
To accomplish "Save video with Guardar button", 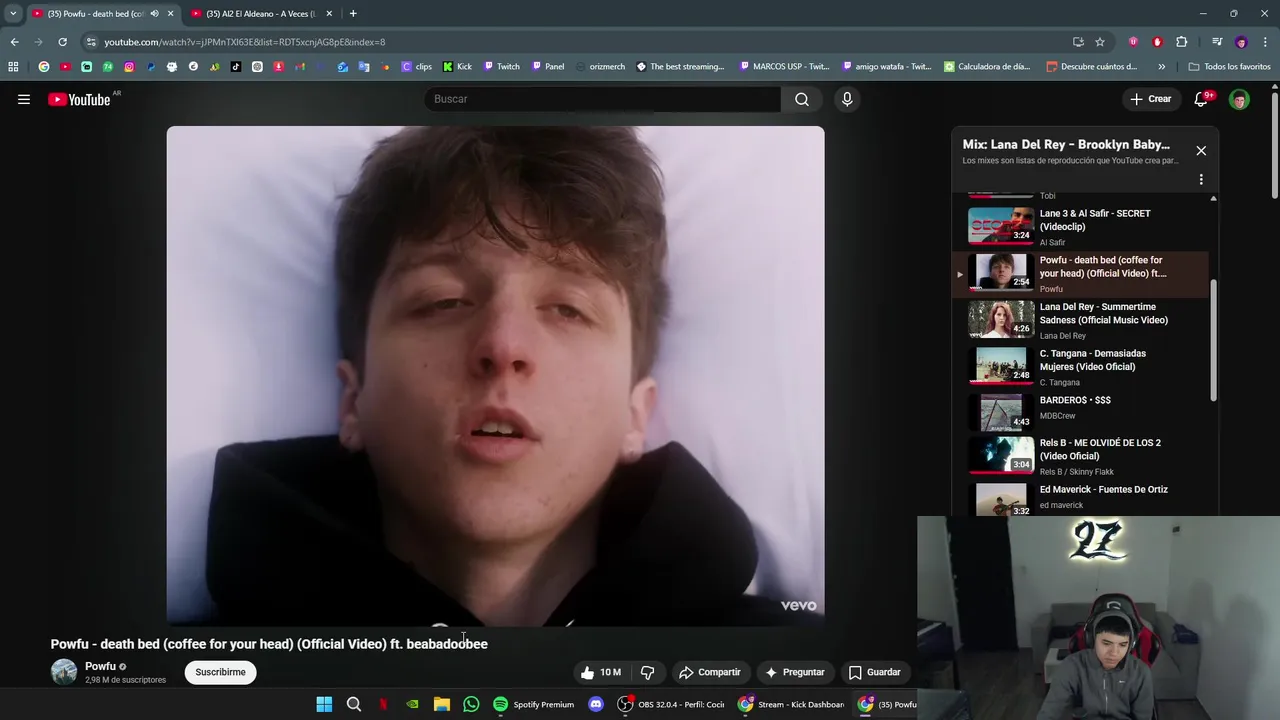I will pos(875,672).
